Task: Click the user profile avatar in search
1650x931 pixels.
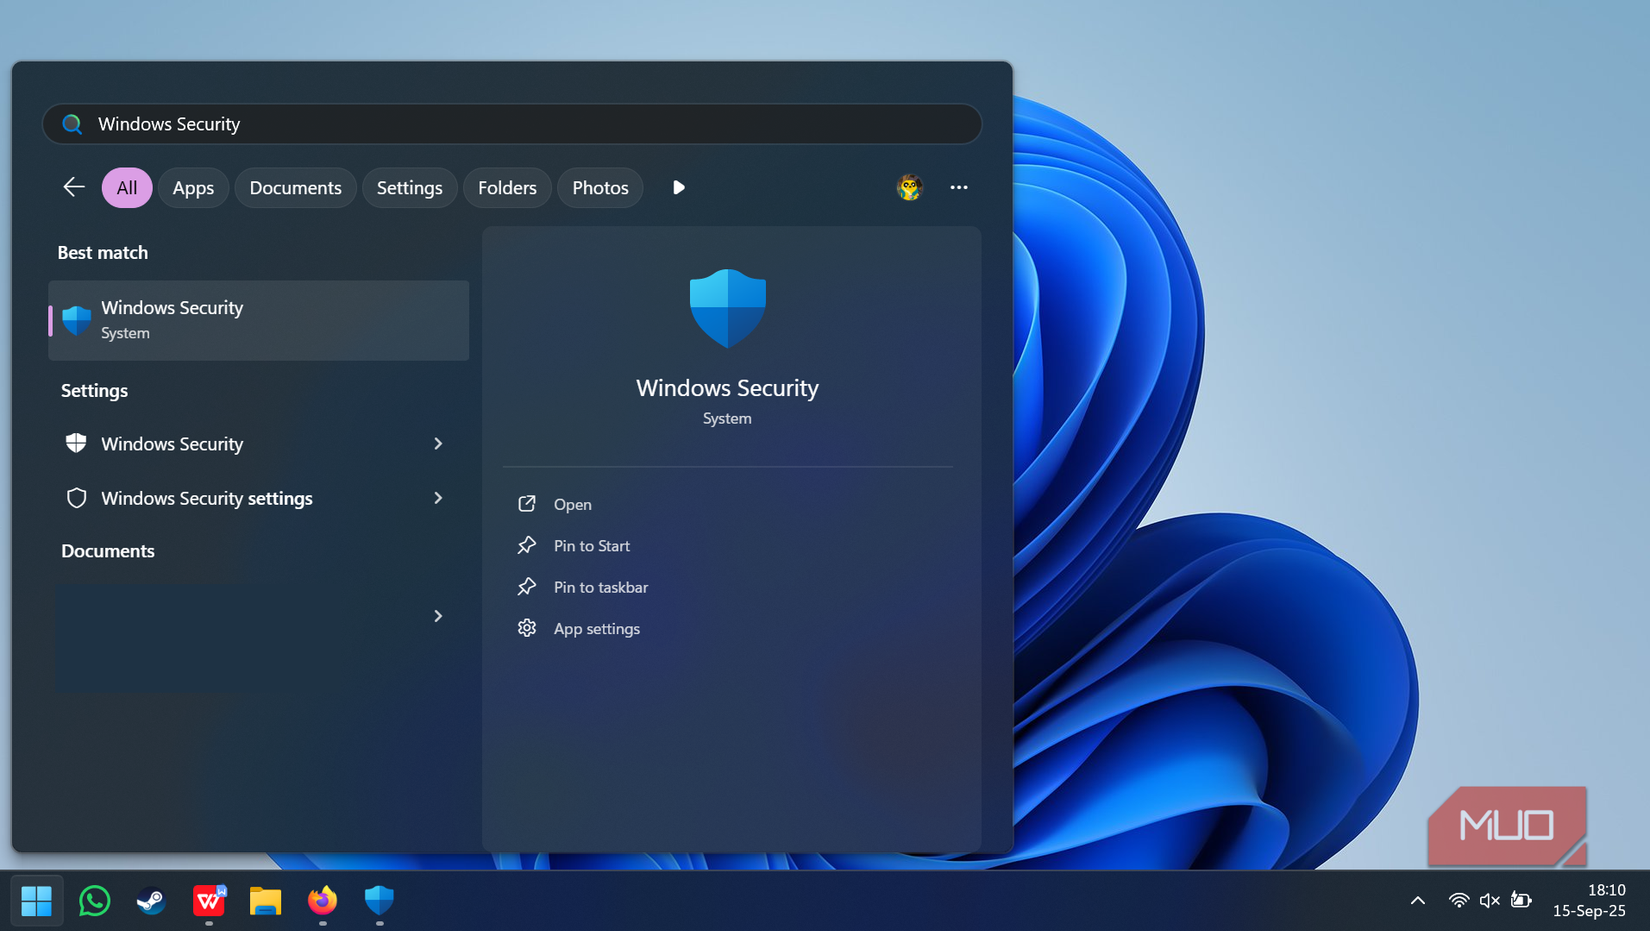Action: (x=909, y=187)
